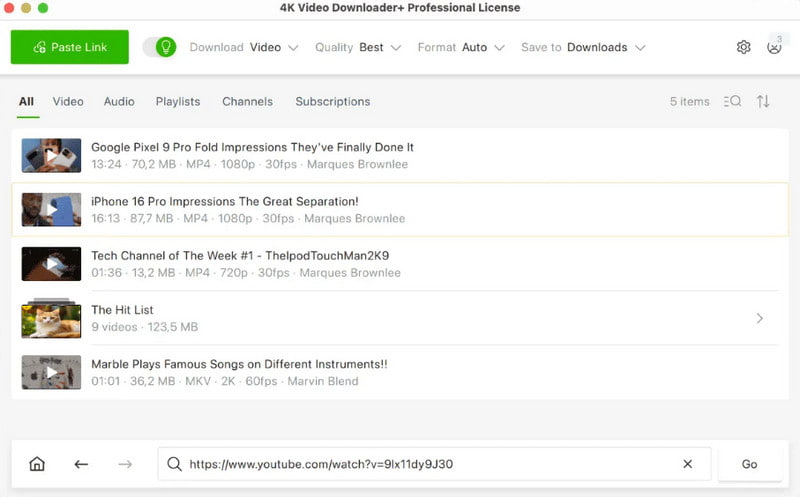Click the '01:36 · 13,2 MB · MP4 · 720p' details
This screenshot has width=800, height=497.
pyautogui.click(x=246, y=272)
